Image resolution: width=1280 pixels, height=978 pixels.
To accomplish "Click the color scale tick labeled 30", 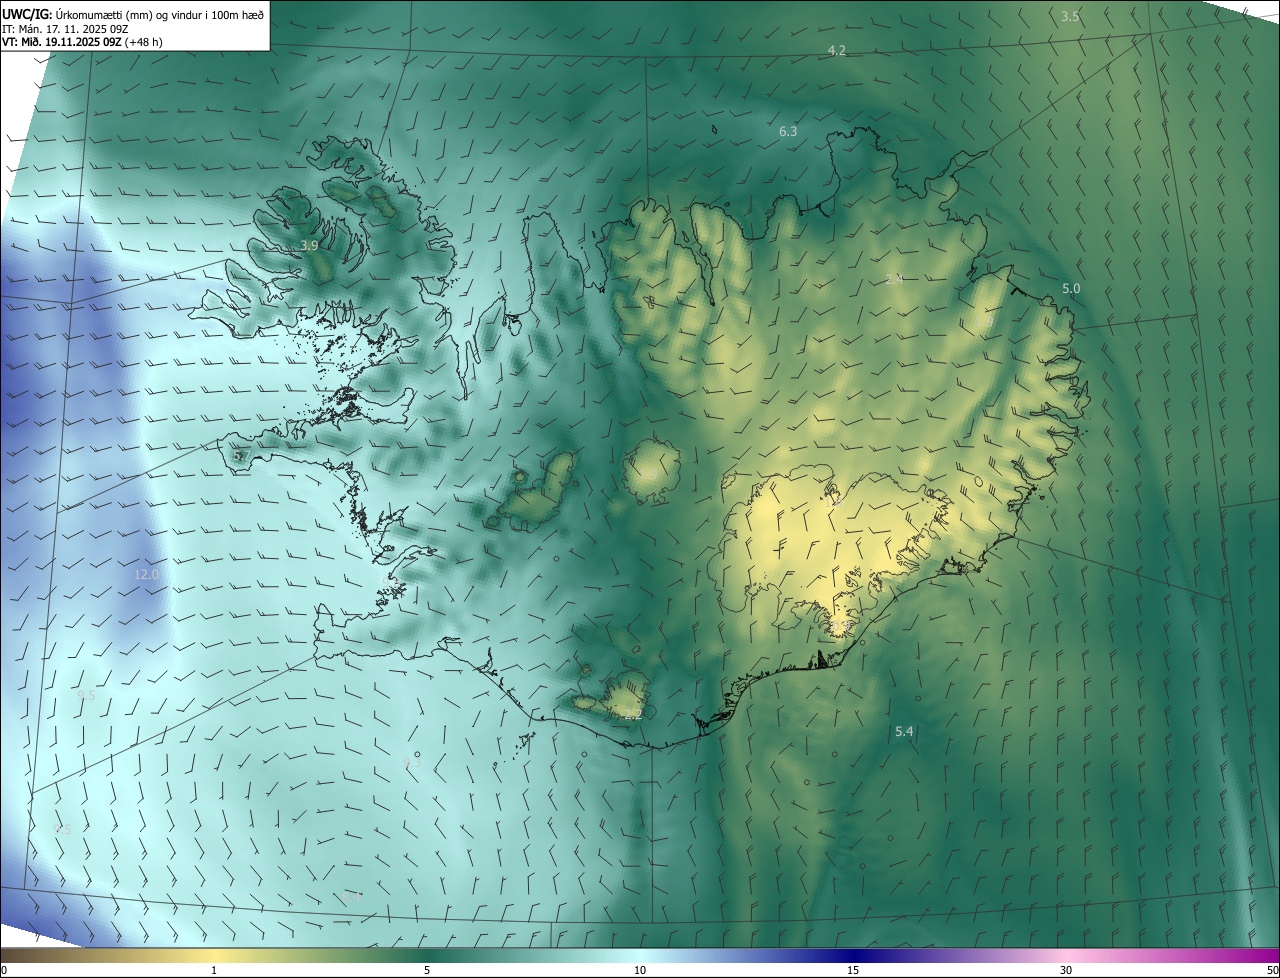I will (x=1066, y=971).
